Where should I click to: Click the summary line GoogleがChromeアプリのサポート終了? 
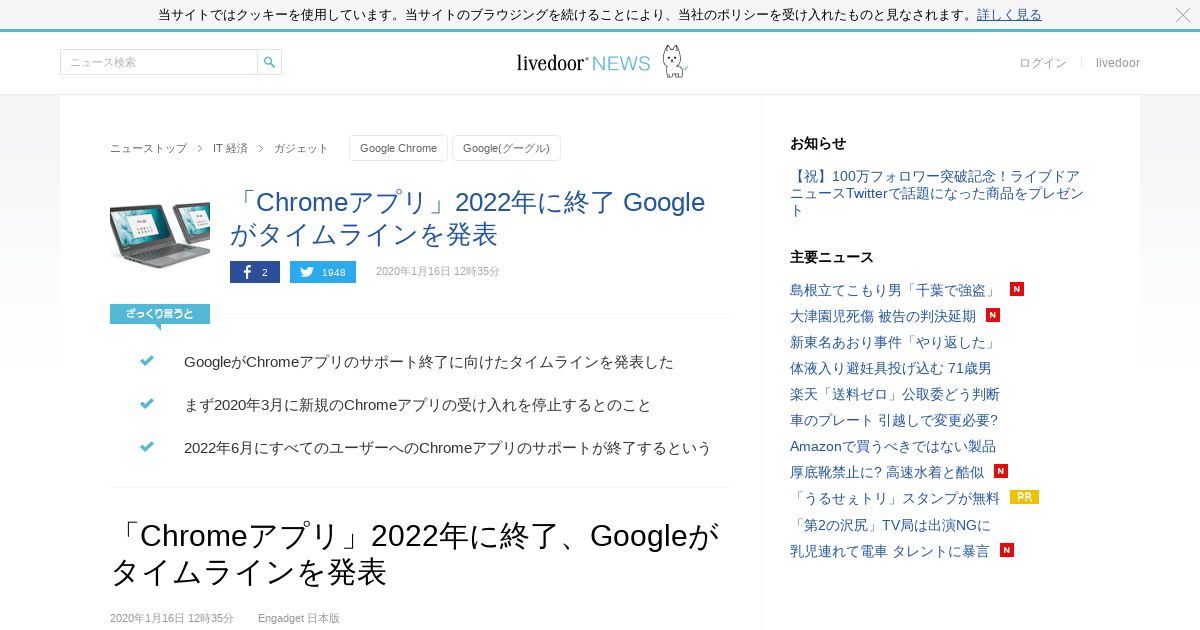tap(429, 362)
